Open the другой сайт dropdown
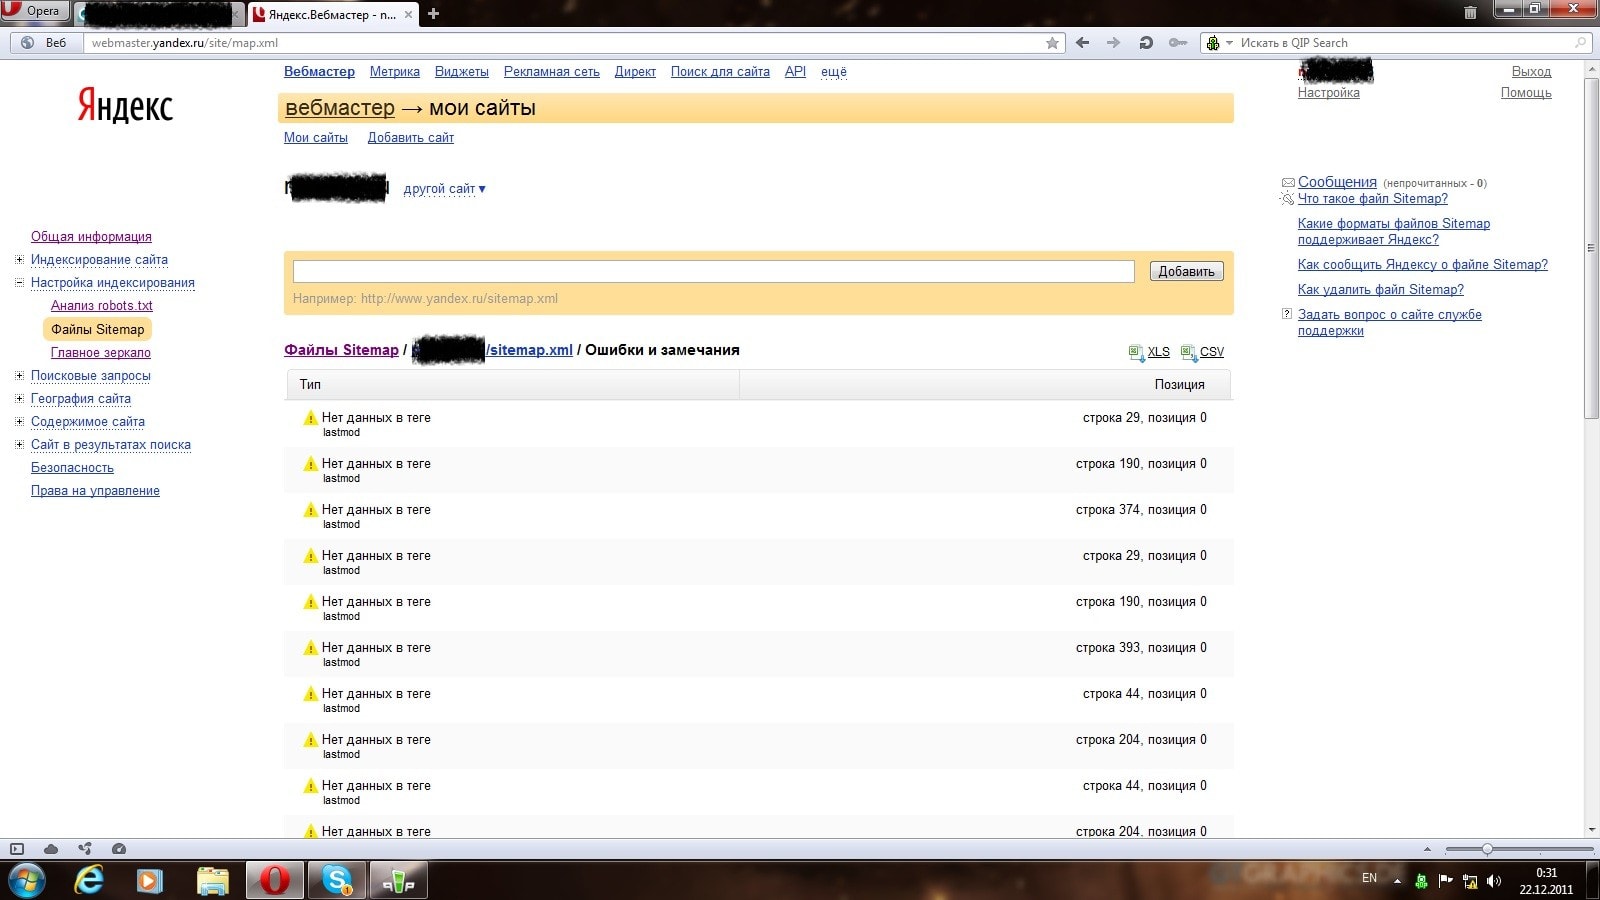 click(x=445, y=189)
